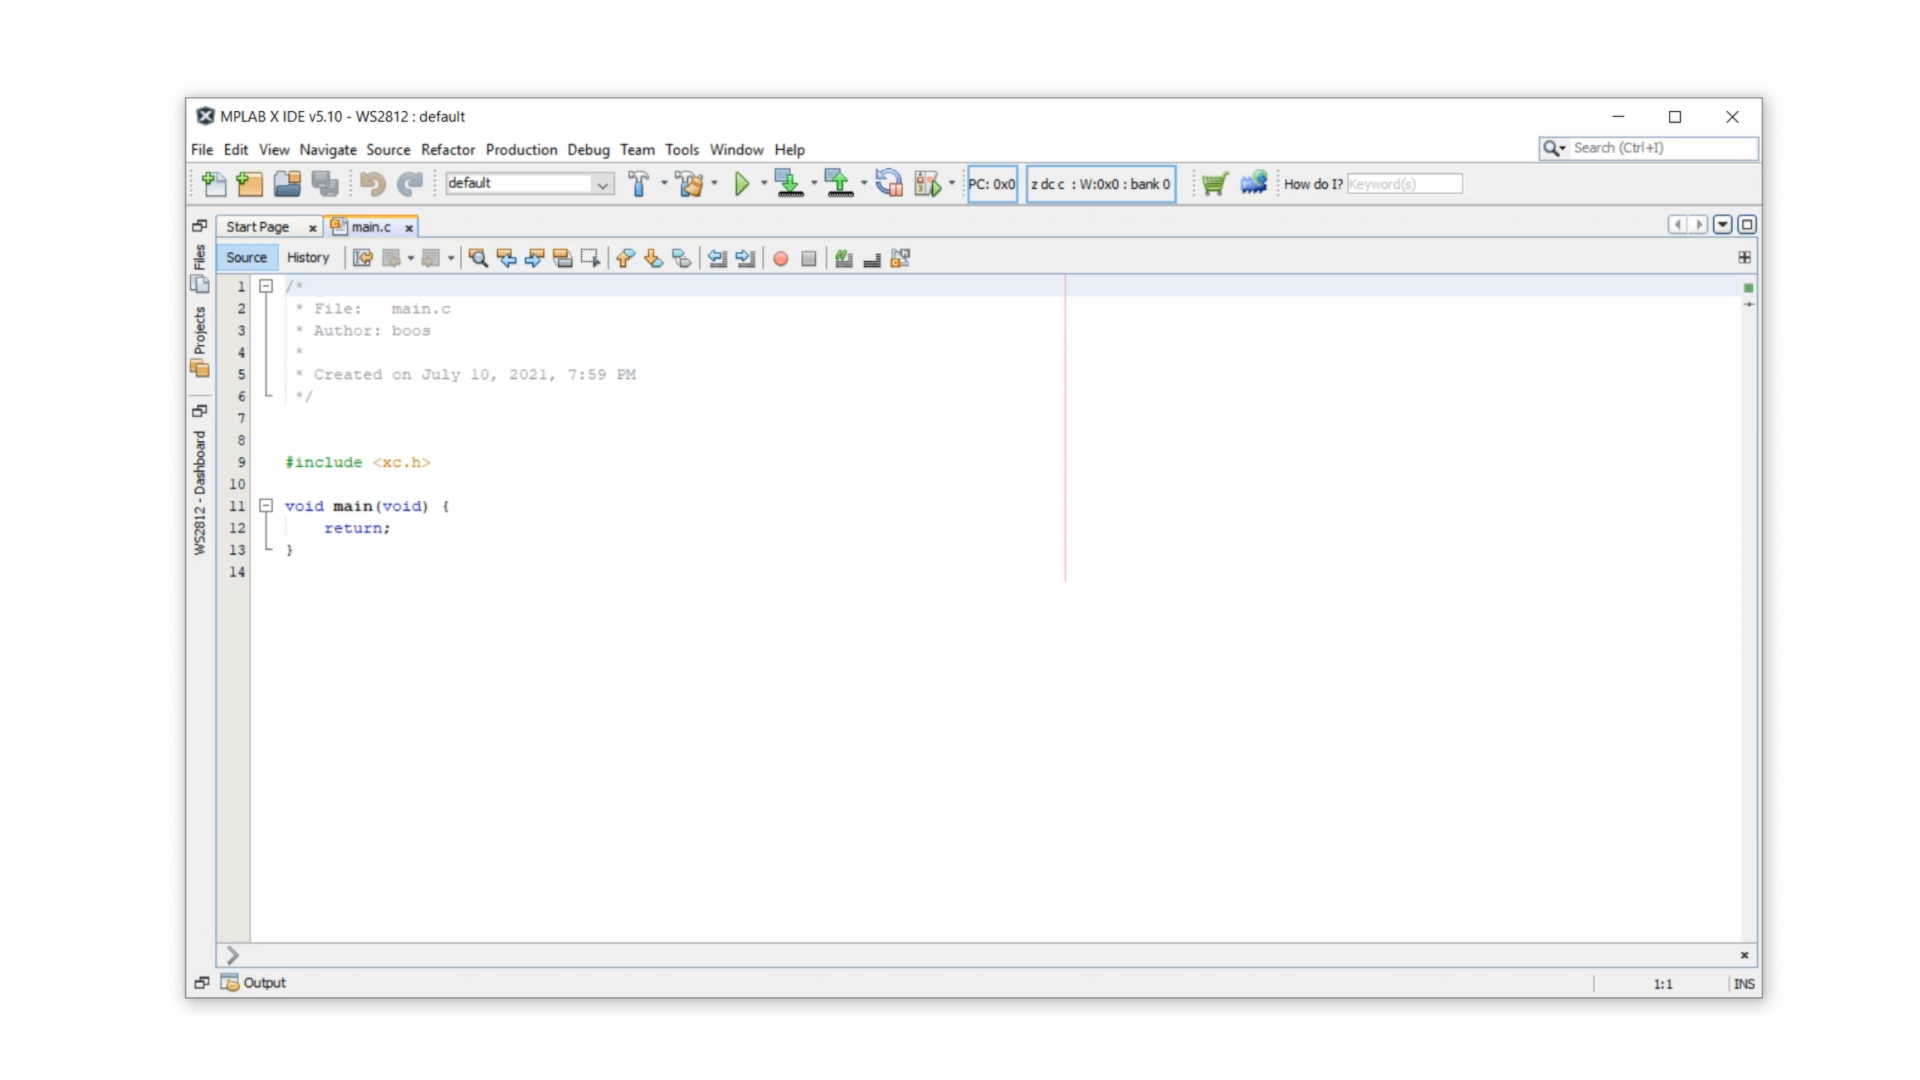
Task: Toggle the Source view button
Action: coord(246,257)
